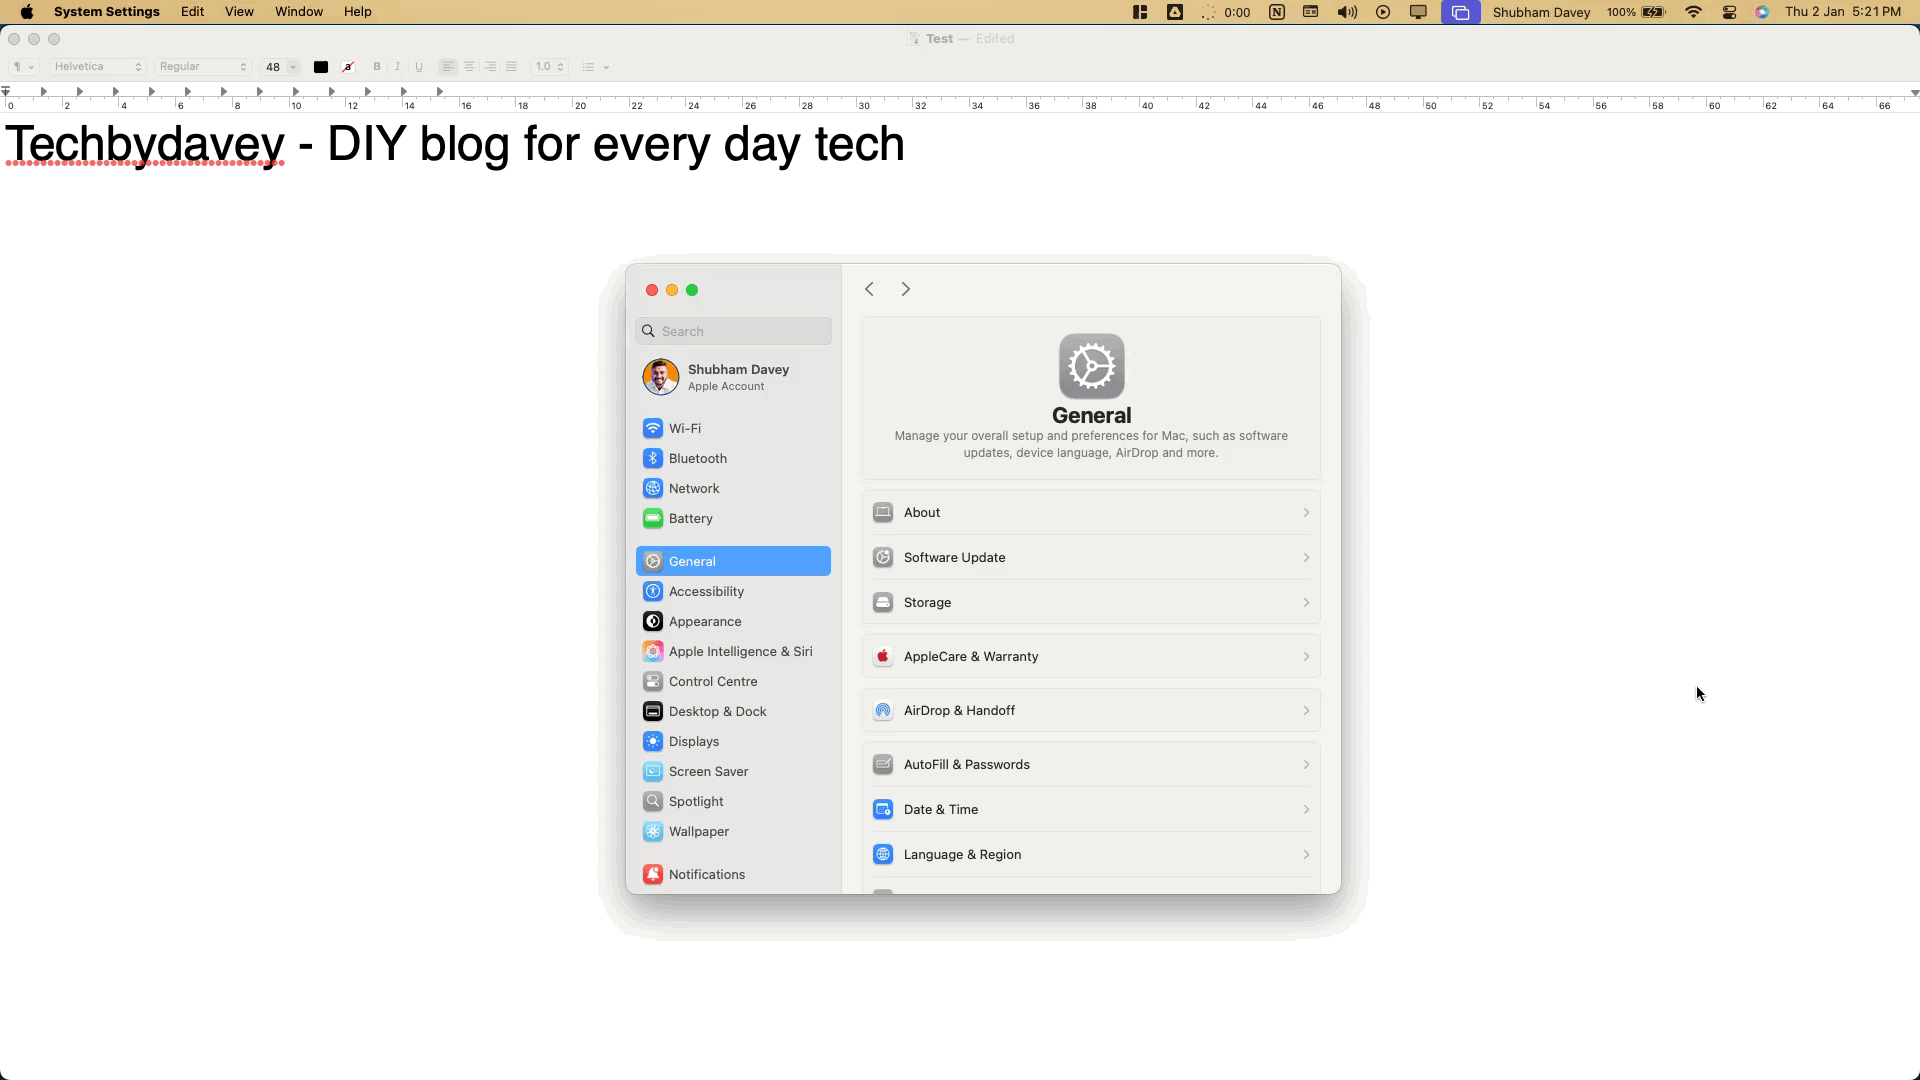Image resolution: width=1920 pixels, height=1080 pixels.
Task: Click the System Settings search field
Action: [735, 330]
